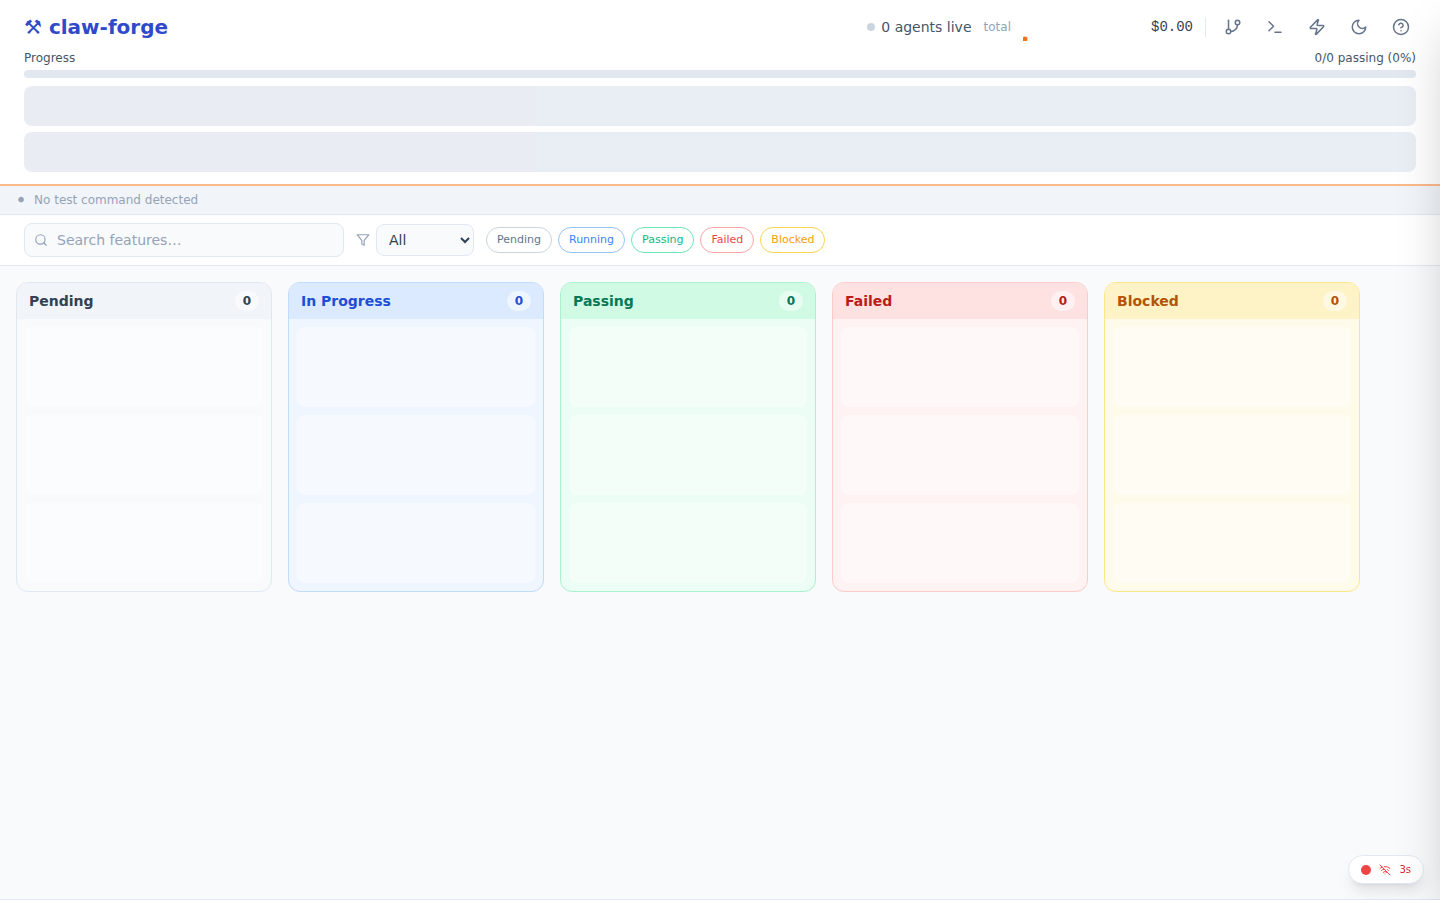Toggle the Passing filter pill
This screenshot has height=900, width=1440.
pyautogui.click(x=662, y=240)
